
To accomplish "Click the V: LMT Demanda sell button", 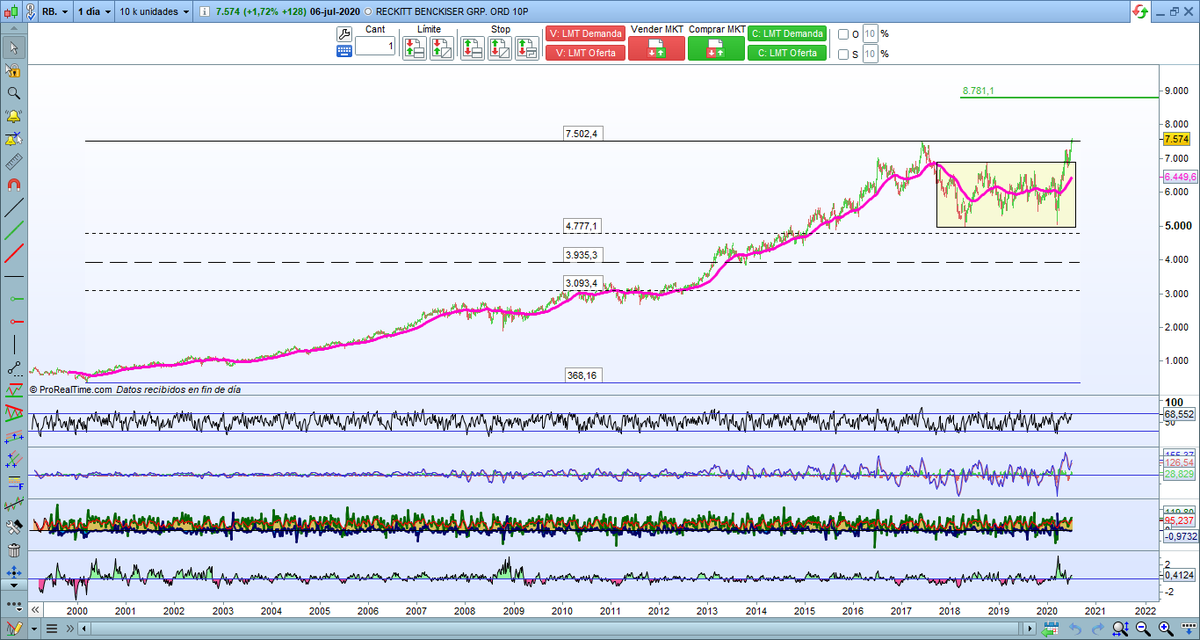I will click(584, 33).
